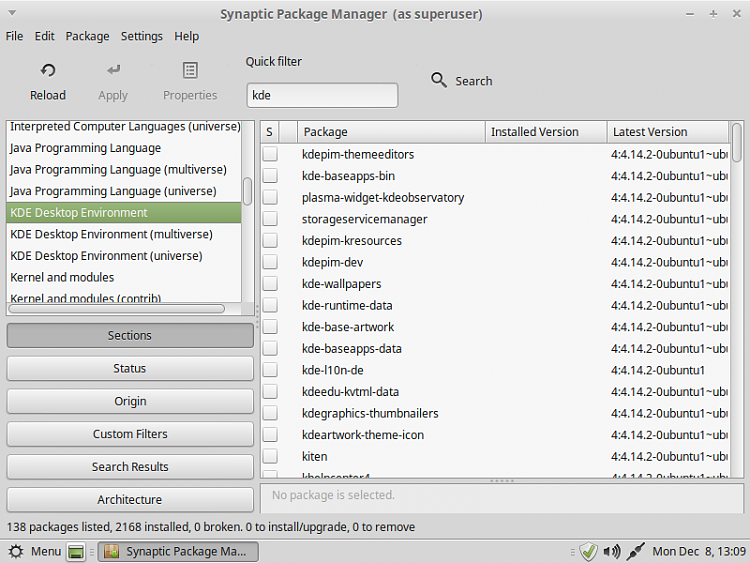Click the Custom Filters button
The image size is (750, 563).
pyautogui.click(x=130, y=434)
